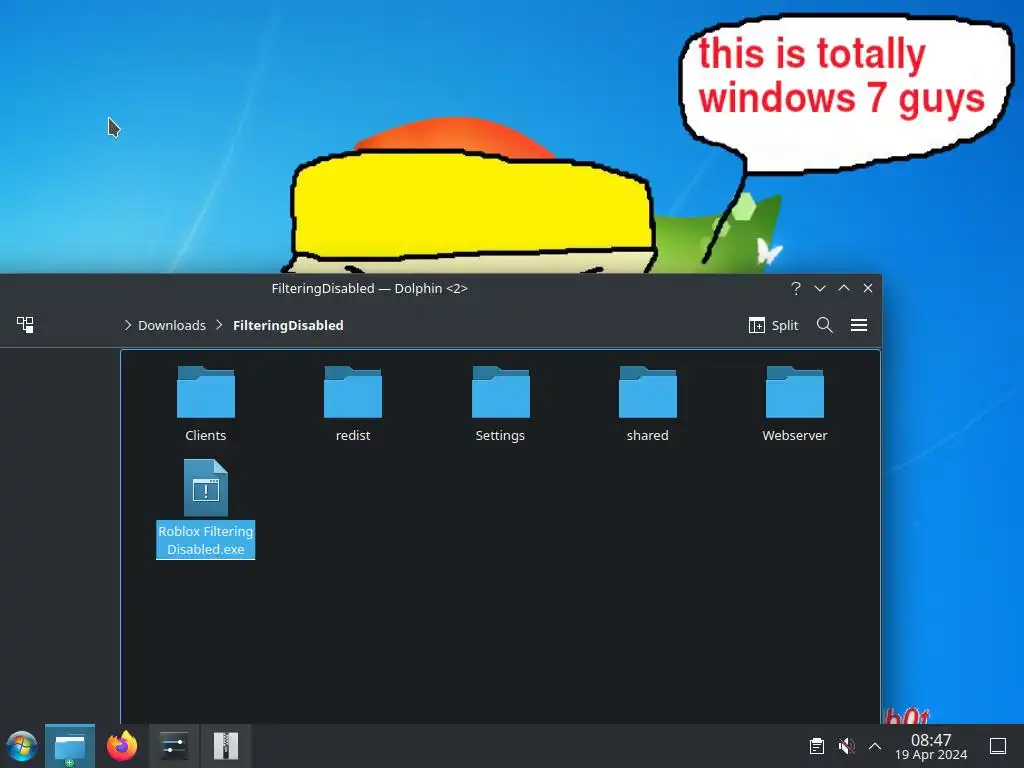Click the show desktop button

998,746
